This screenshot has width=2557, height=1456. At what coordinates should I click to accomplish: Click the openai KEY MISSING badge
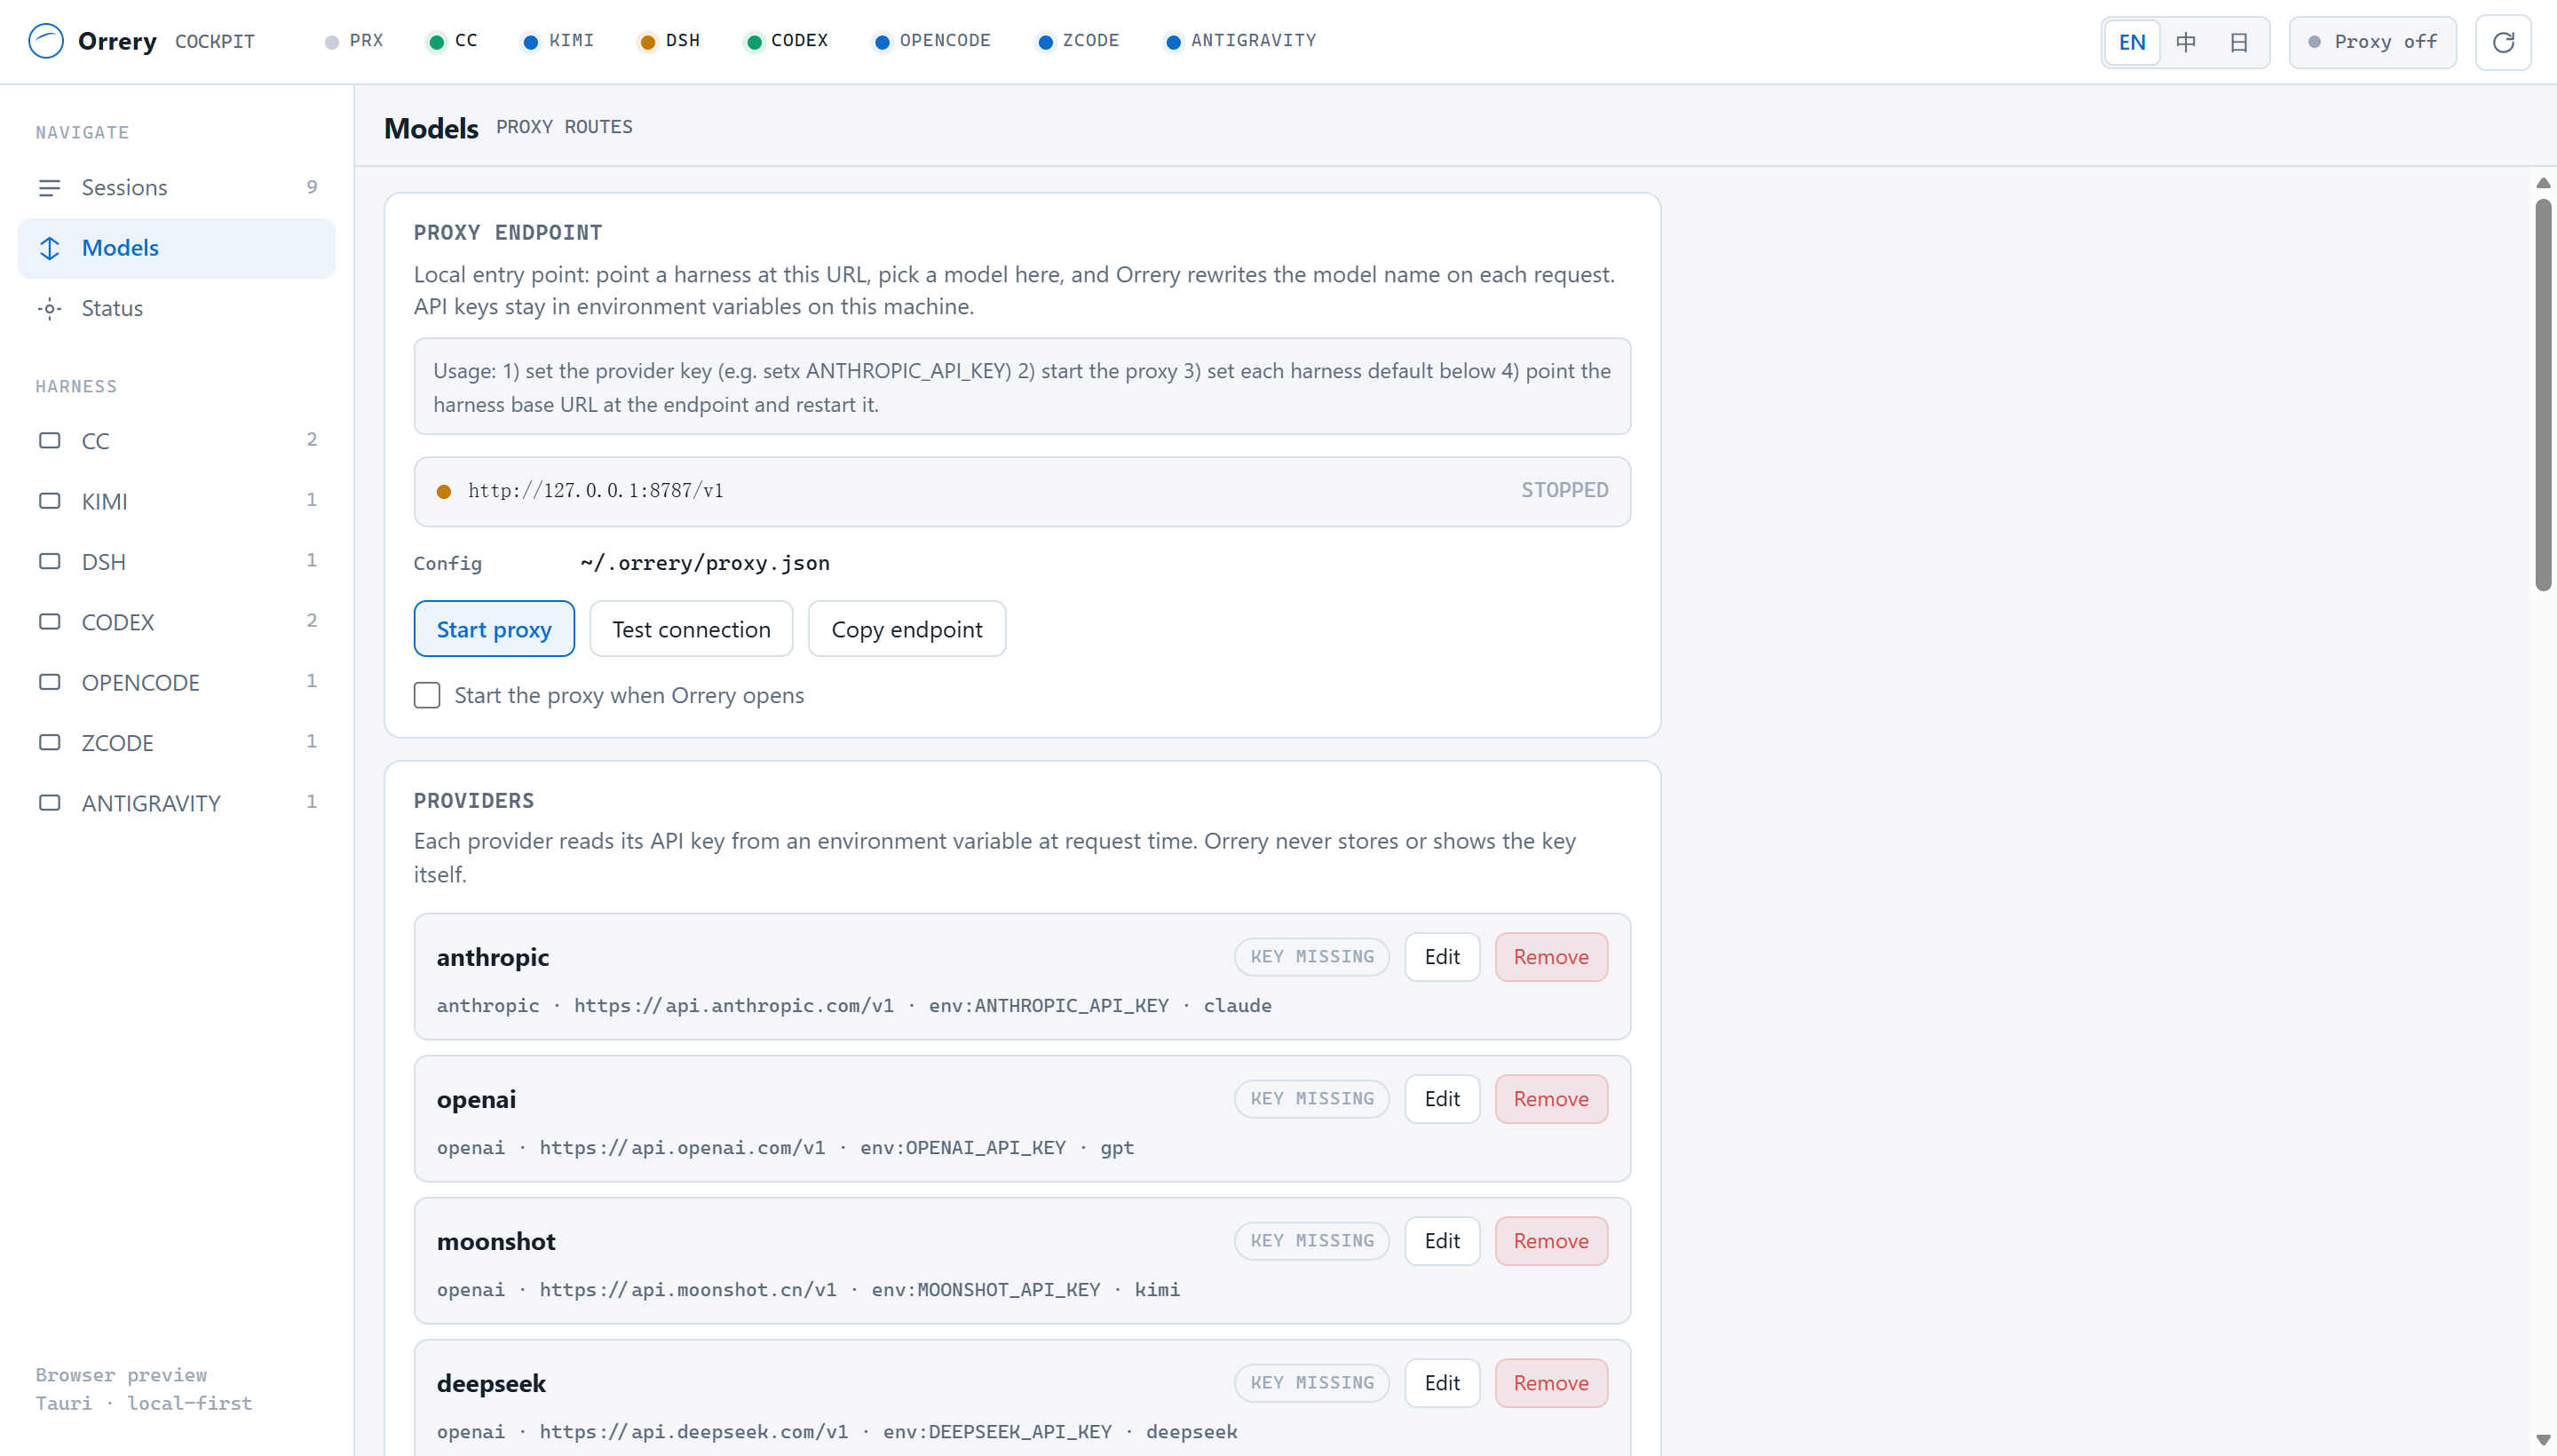coord(1312,1099)
